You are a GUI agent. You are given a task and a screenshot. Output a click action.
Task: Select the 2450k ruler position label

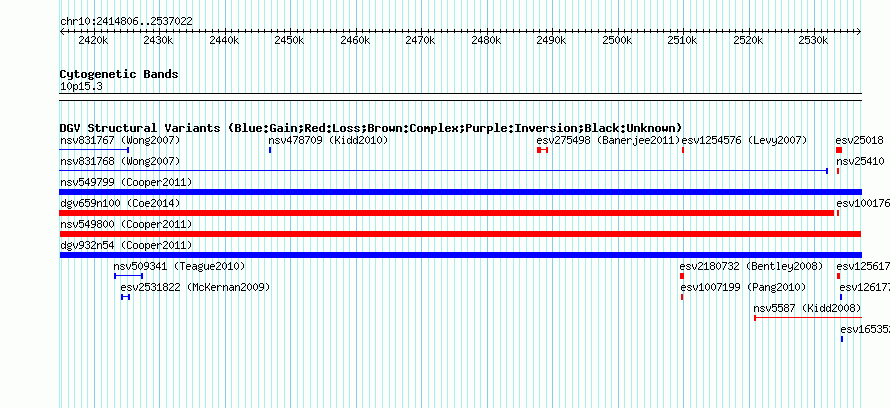click(289, 40)
